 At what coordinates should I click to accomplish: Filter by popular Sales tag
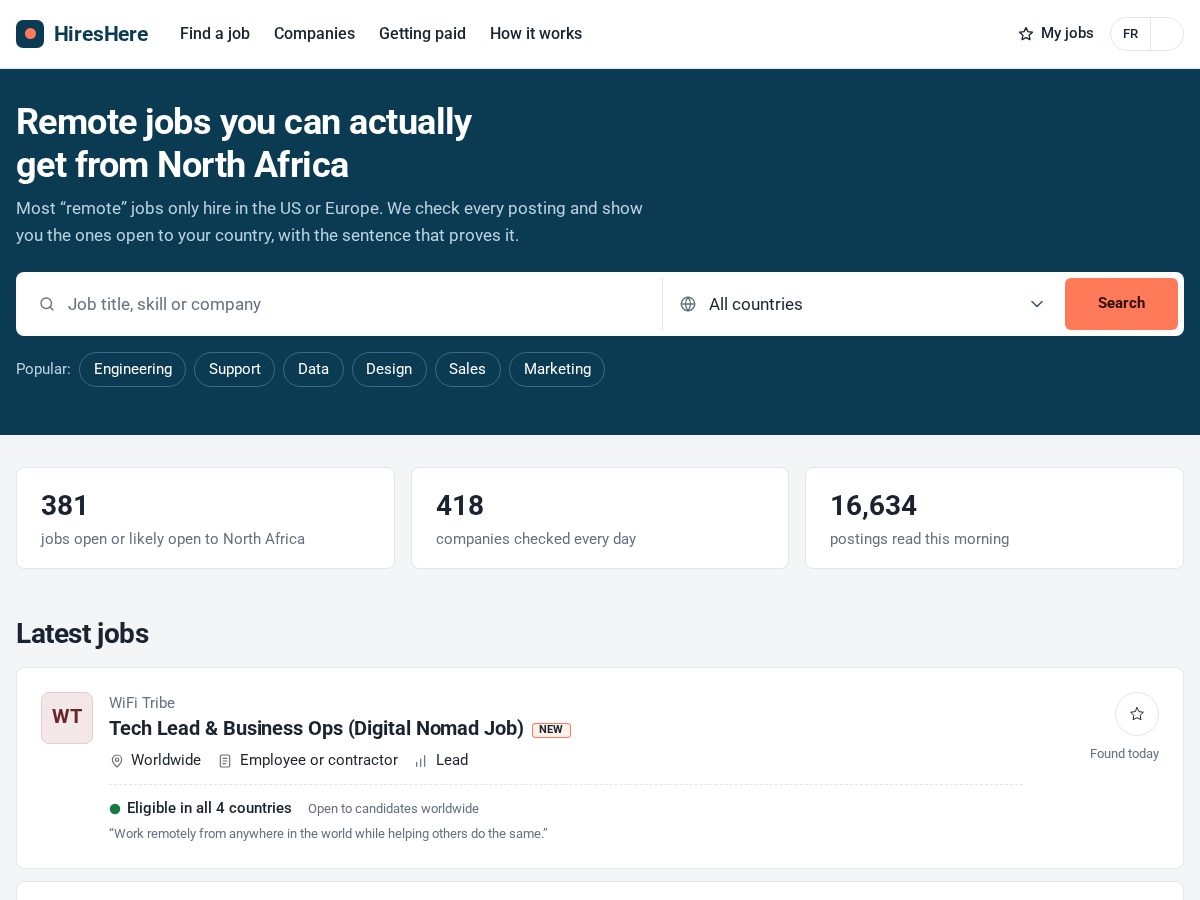pos(467,369)
